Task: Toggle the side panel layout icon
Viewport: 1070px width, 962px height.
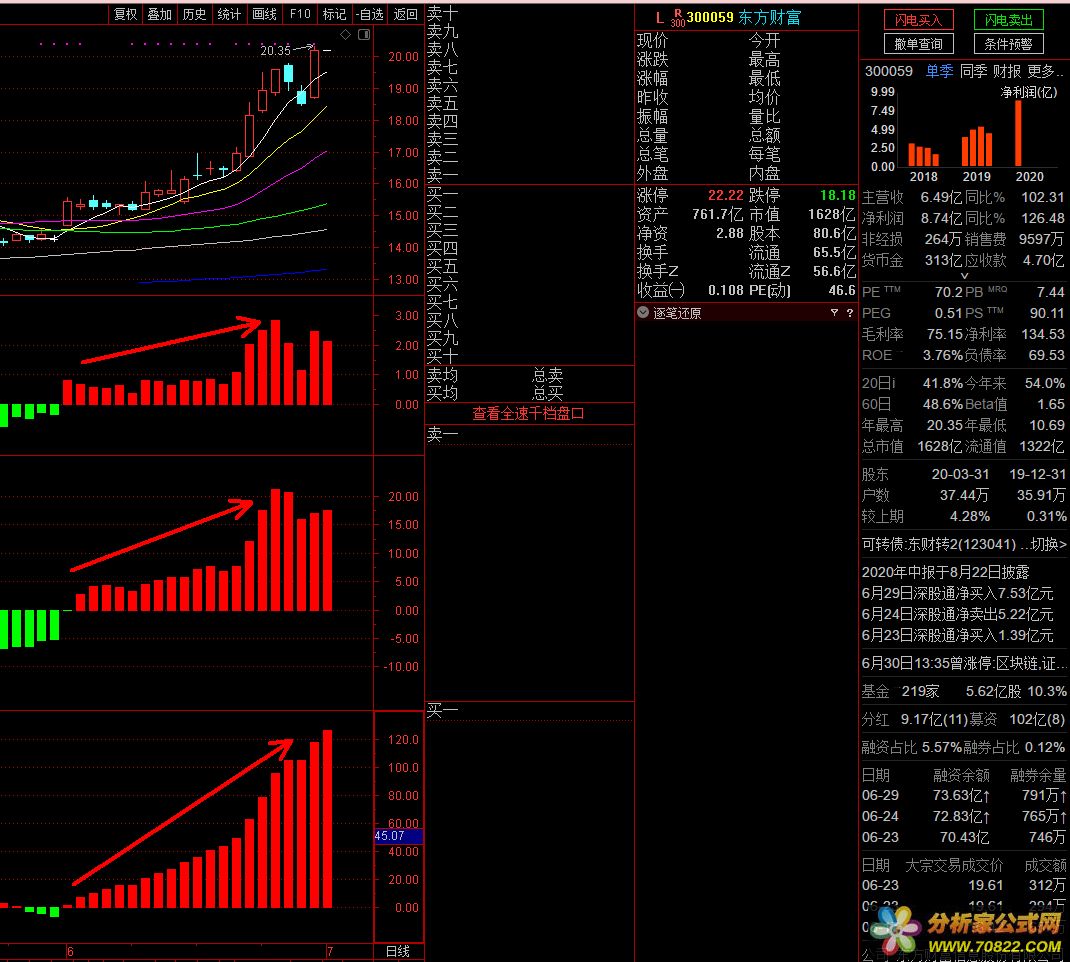Action: [364, 35]
